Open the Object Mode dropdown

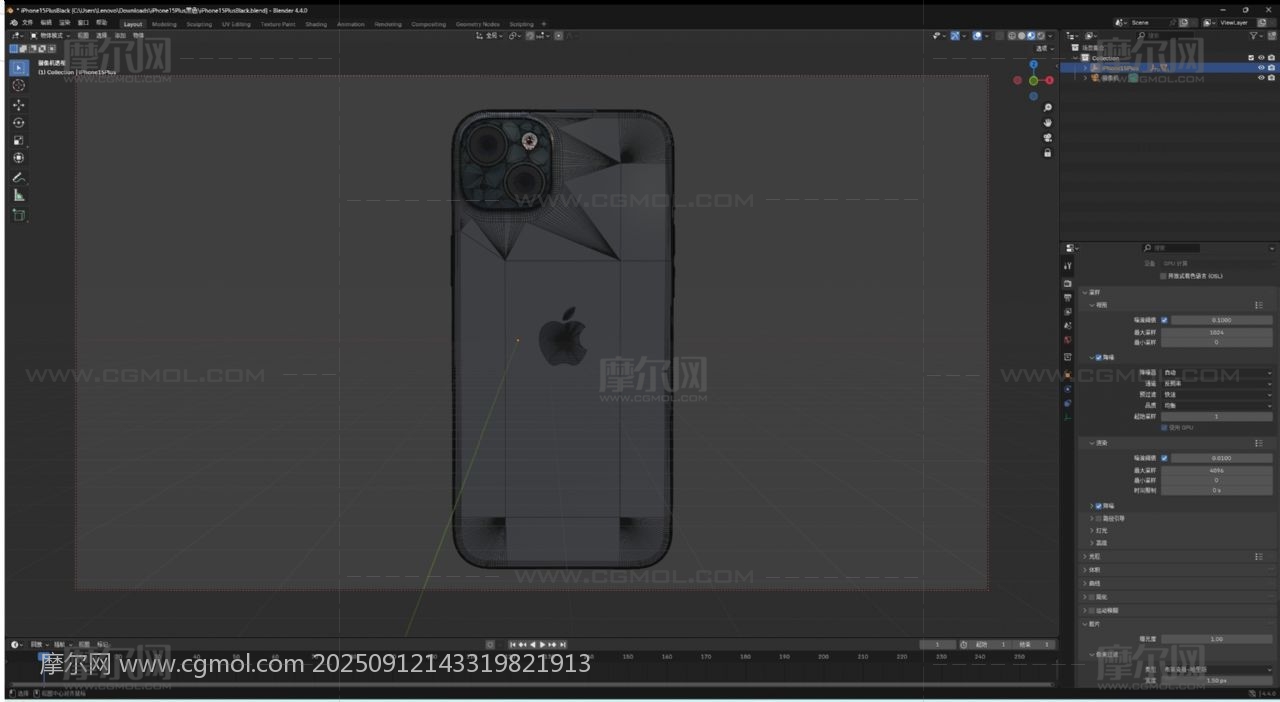coord(48,35)
